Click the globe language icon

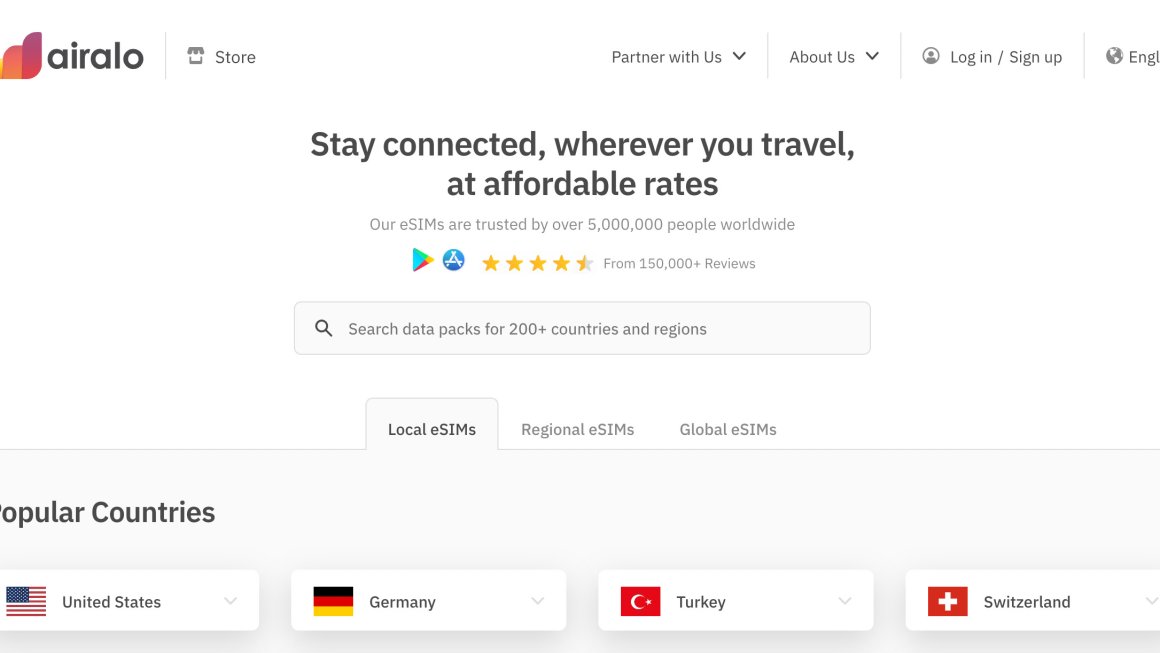coord(1114,56)
